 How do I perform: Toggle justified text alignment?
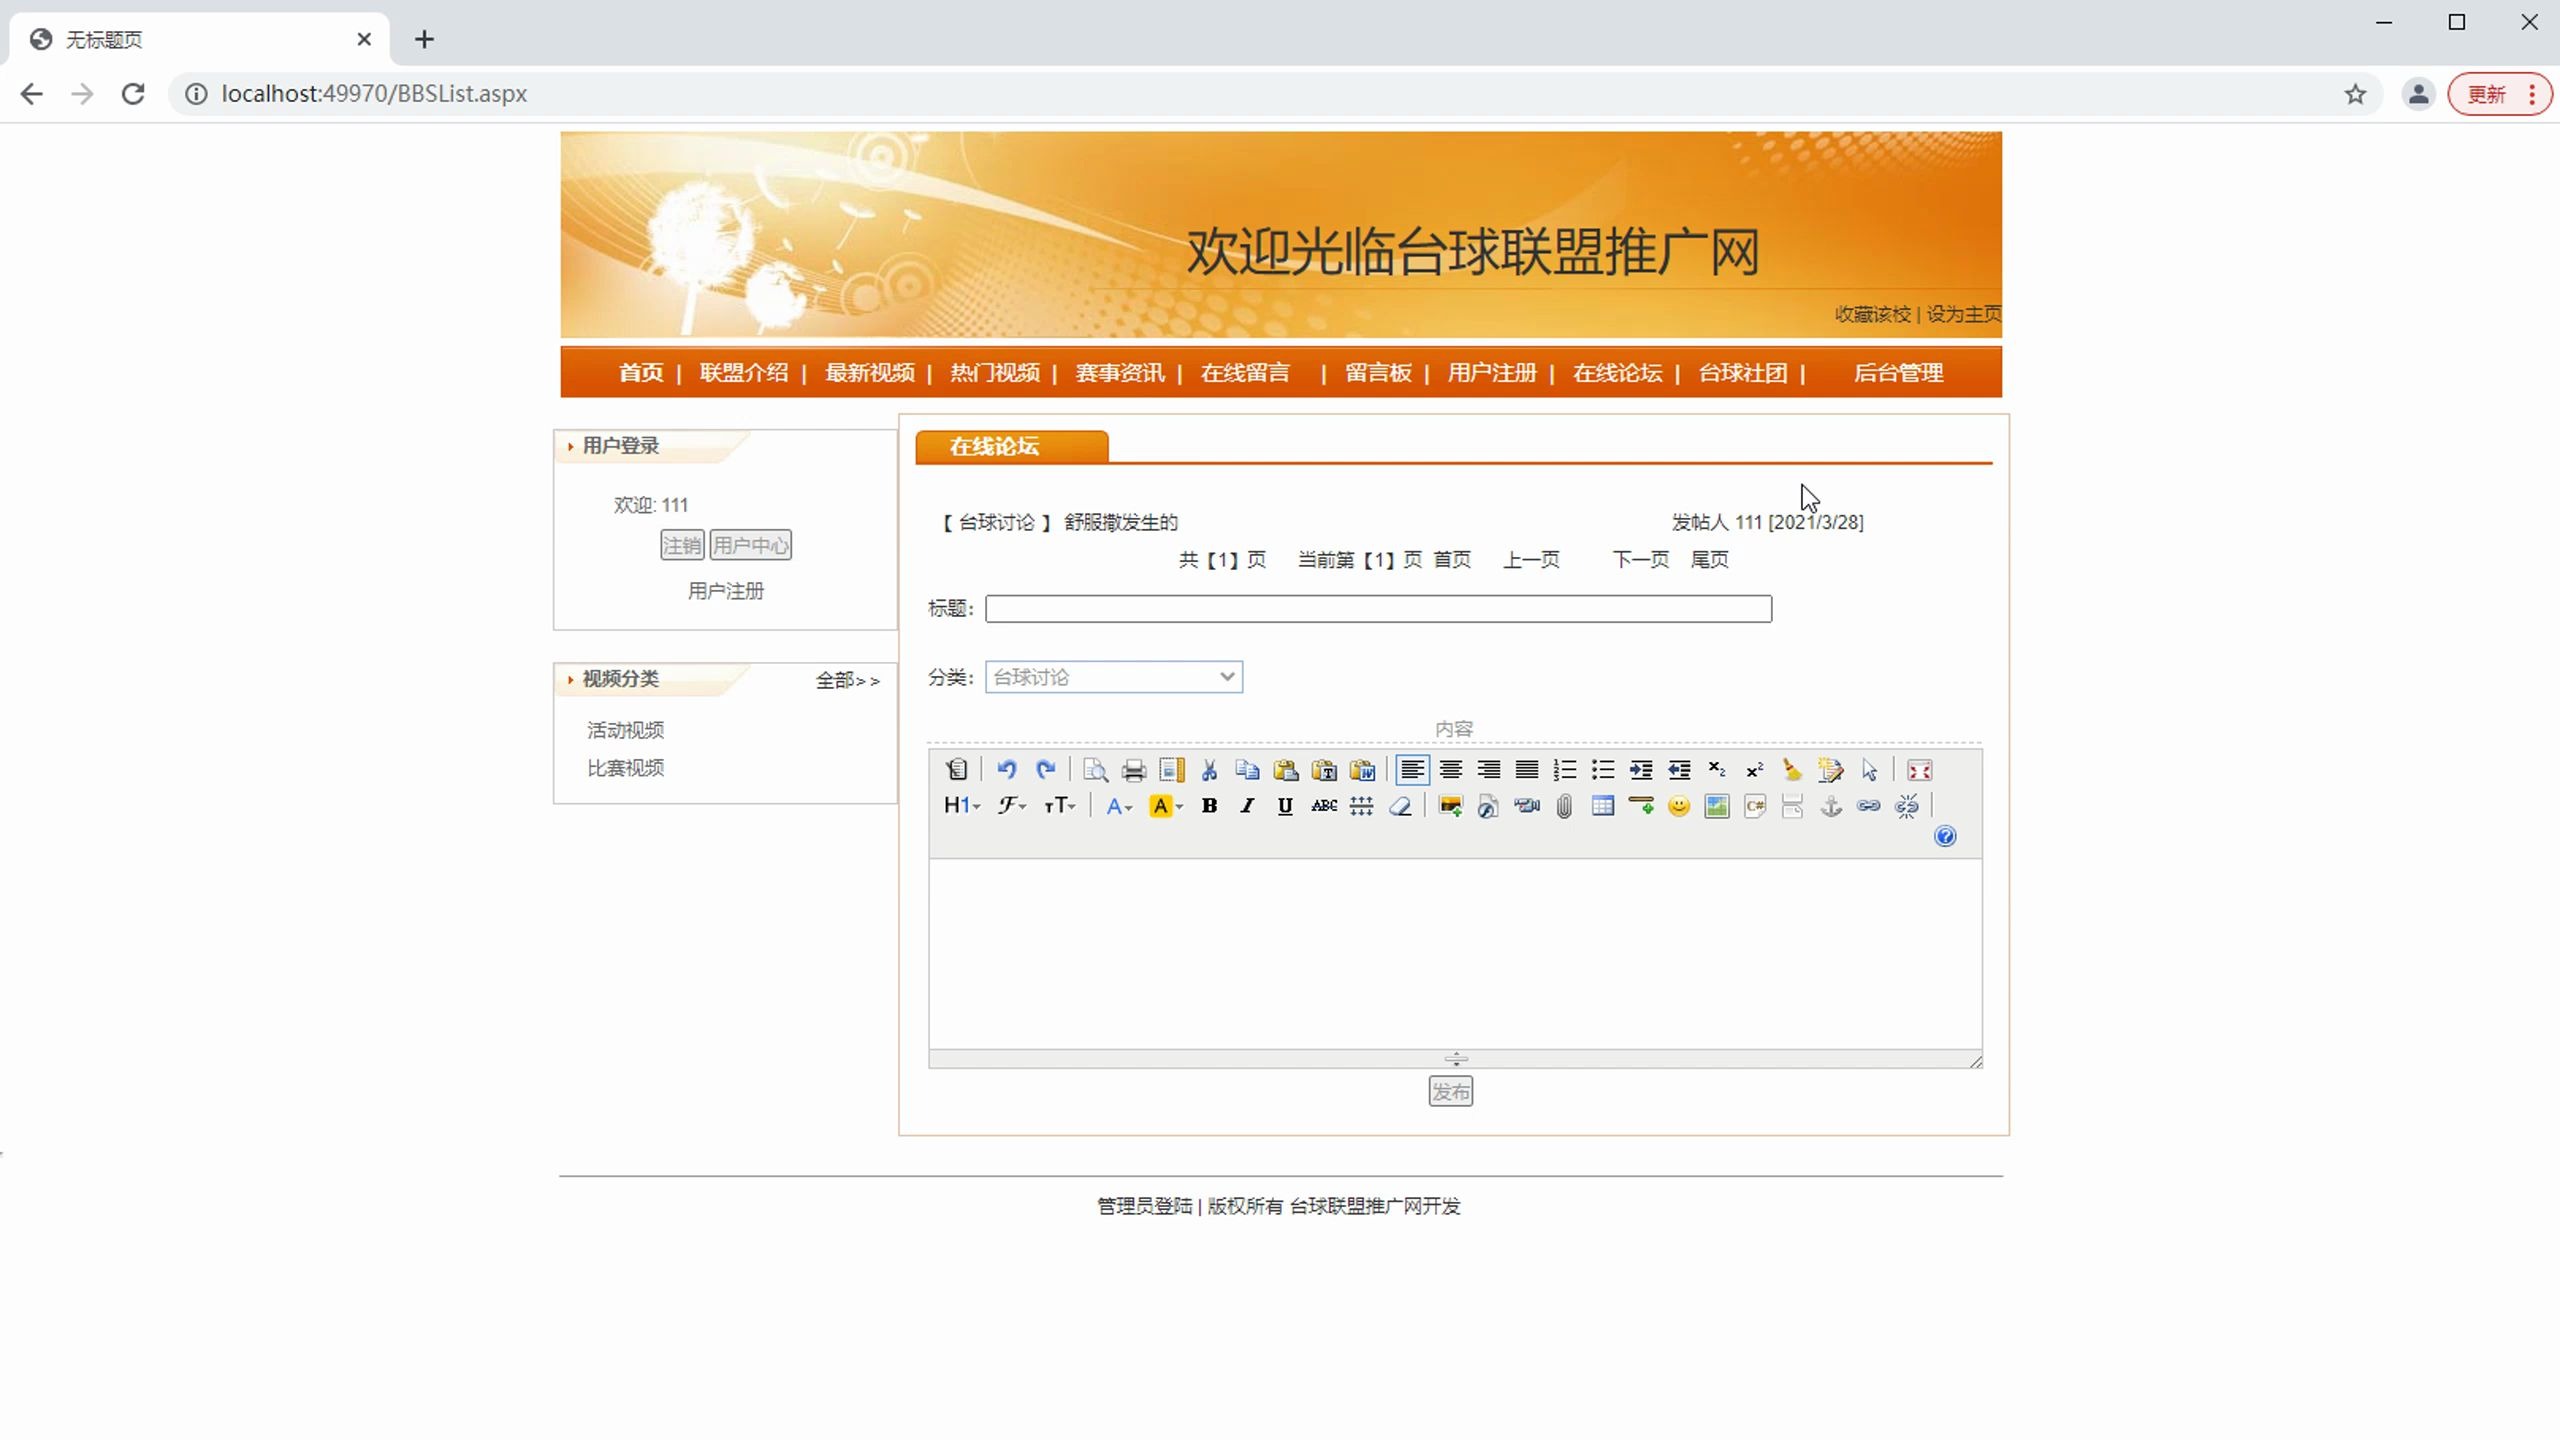1526,769
